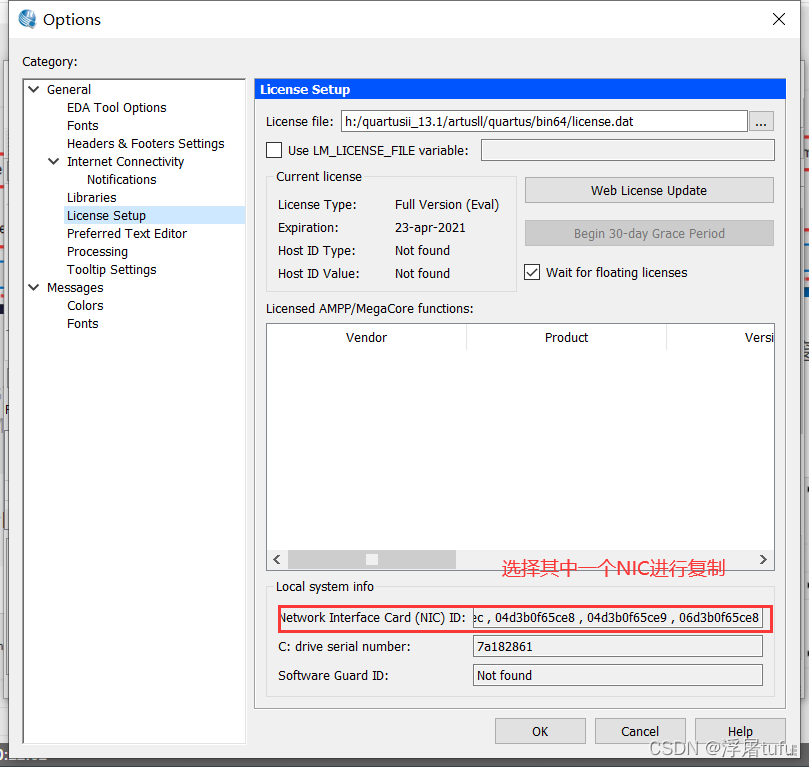Select EDA Tool Options in category tree

[117, 107]
